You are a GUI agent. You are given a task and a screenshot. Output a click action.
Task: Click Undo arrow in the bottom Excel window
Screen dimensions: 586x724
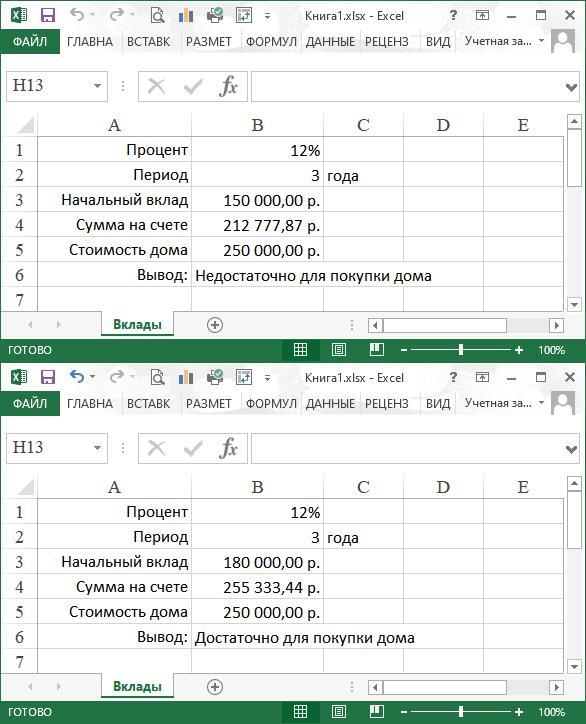point(77,377)
